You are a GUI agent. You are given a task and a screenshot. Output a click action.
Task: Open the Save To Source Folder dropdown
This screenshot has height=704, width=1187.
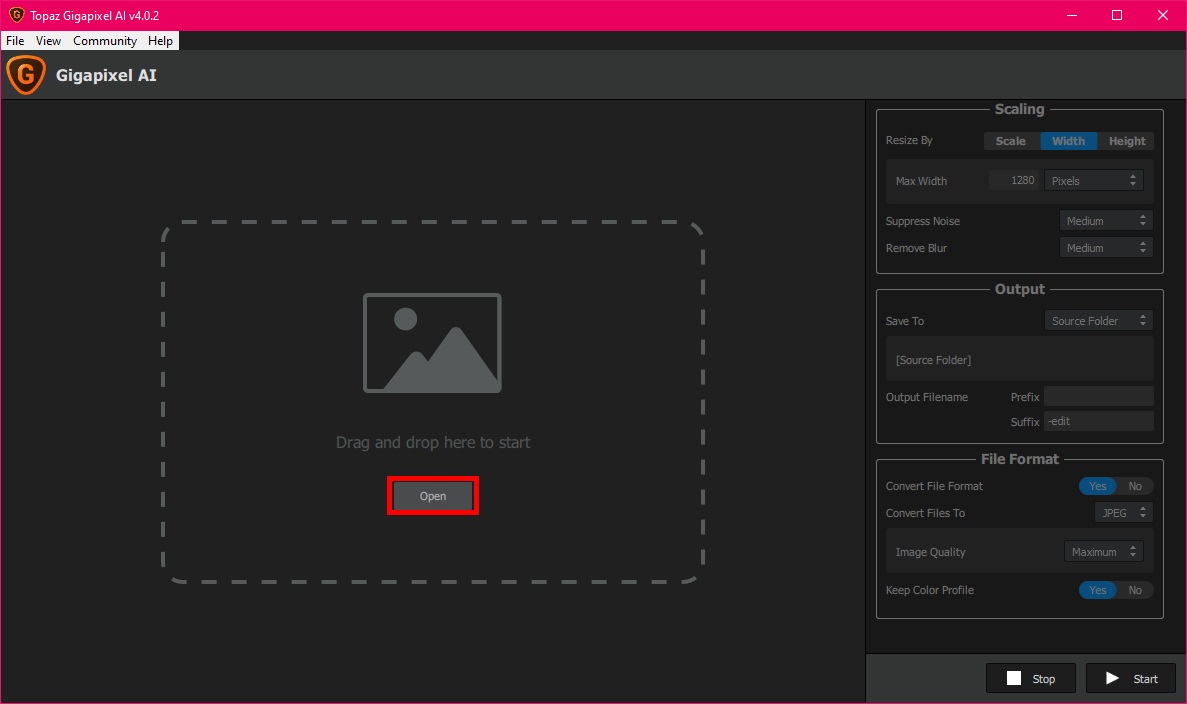[x=1098, y=320]
